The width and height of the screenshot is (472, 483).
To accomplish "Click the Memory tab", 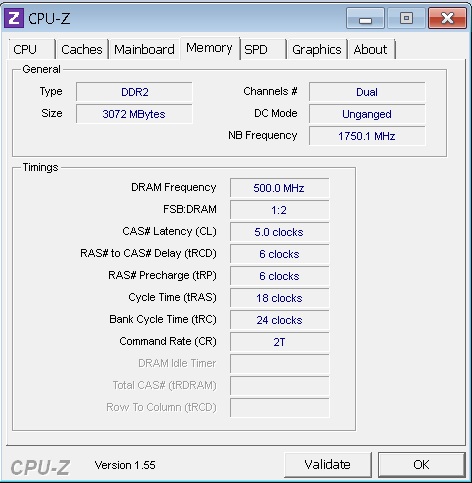I will 209,48.
